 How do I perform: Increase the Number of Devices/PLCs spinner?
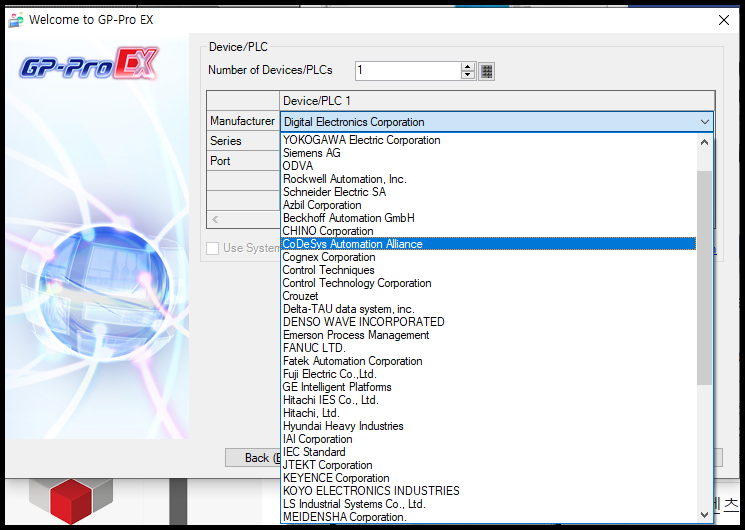coord(468,67)
